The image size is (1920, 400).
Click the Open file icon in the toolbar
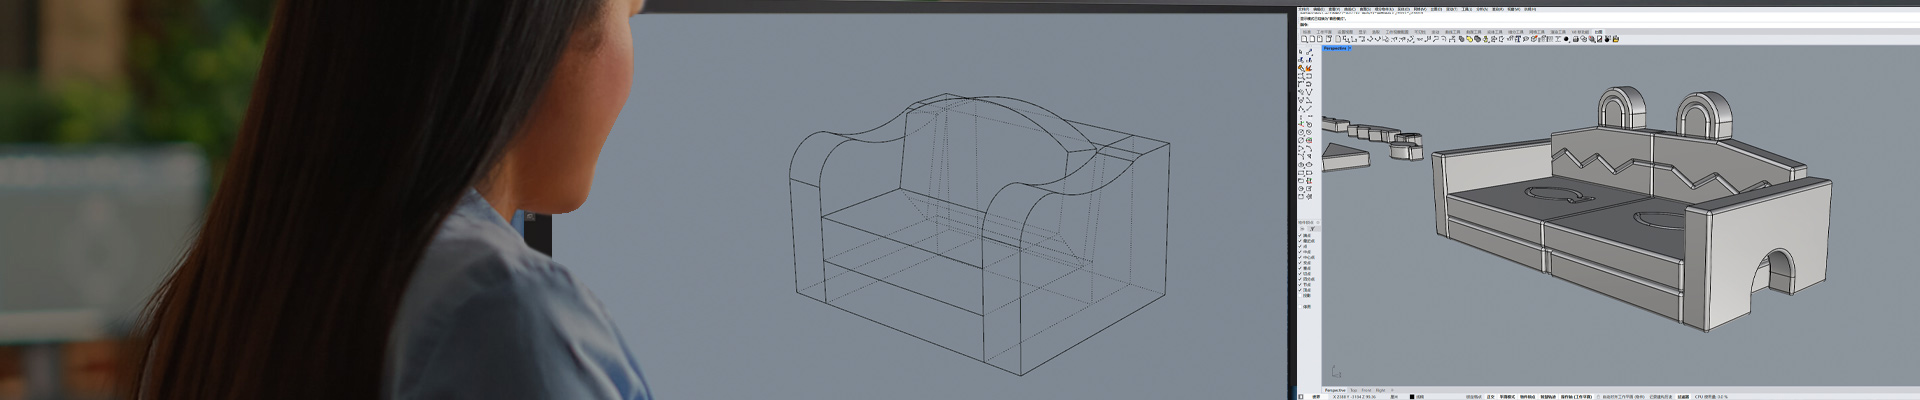tap(1311, 40)
